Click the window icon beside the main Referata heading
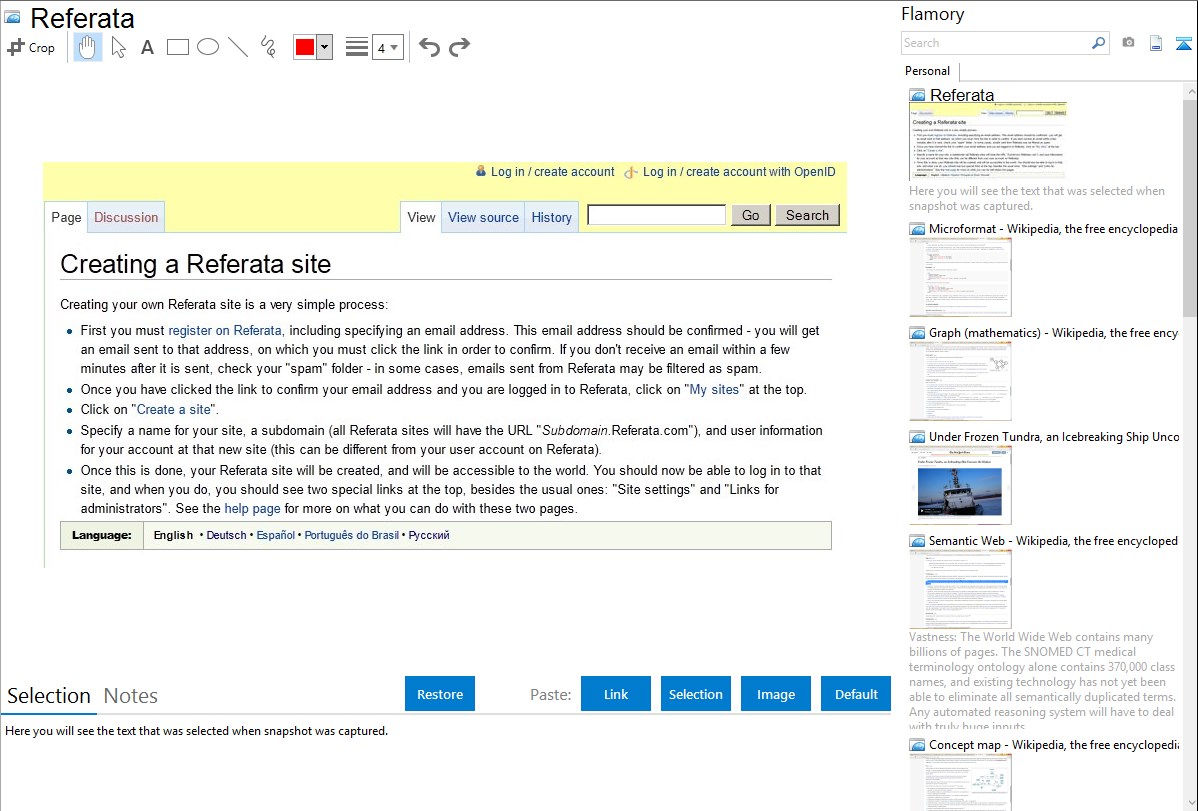The height and width of the screenshot is (811, 1198). (12, 17)
